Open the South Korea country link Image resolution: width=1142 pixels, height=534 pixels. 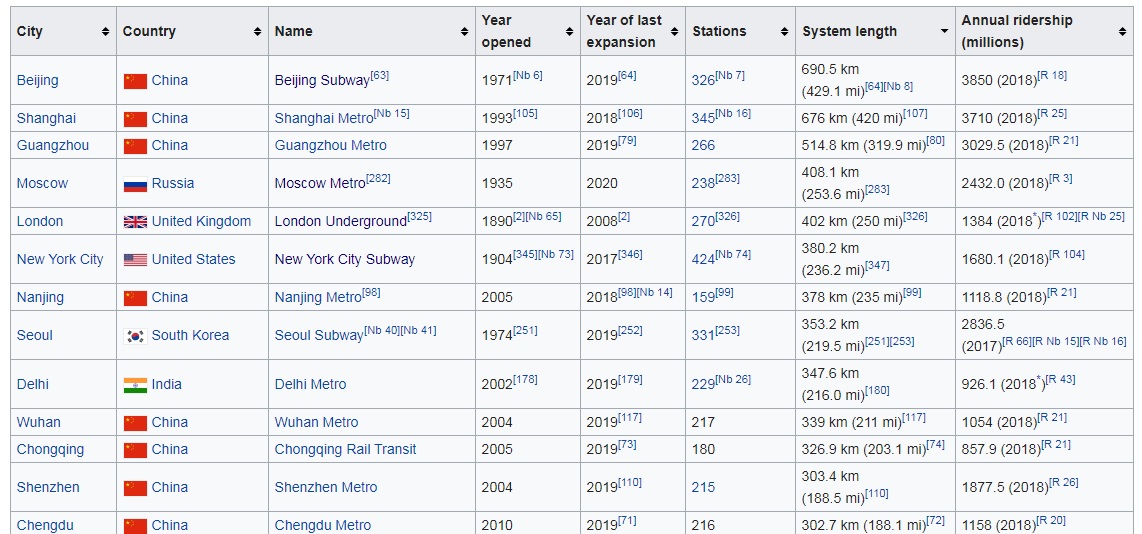pos(190,335)
